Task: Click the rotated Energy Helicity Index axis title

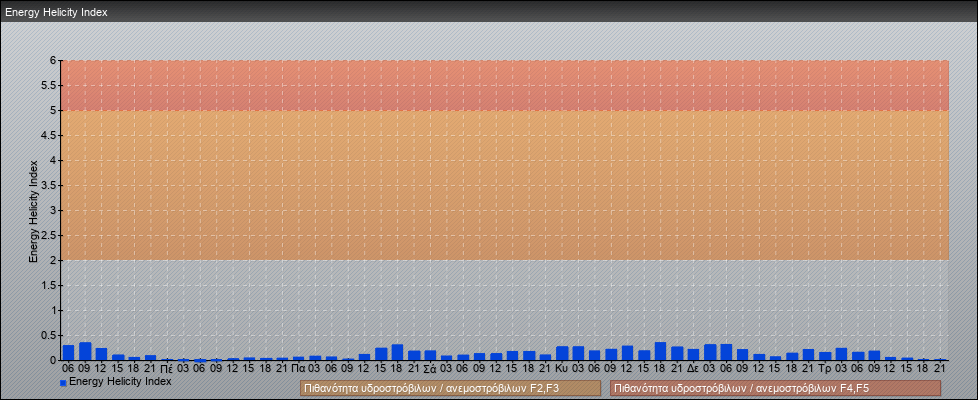Action: [x=33, y=212]
